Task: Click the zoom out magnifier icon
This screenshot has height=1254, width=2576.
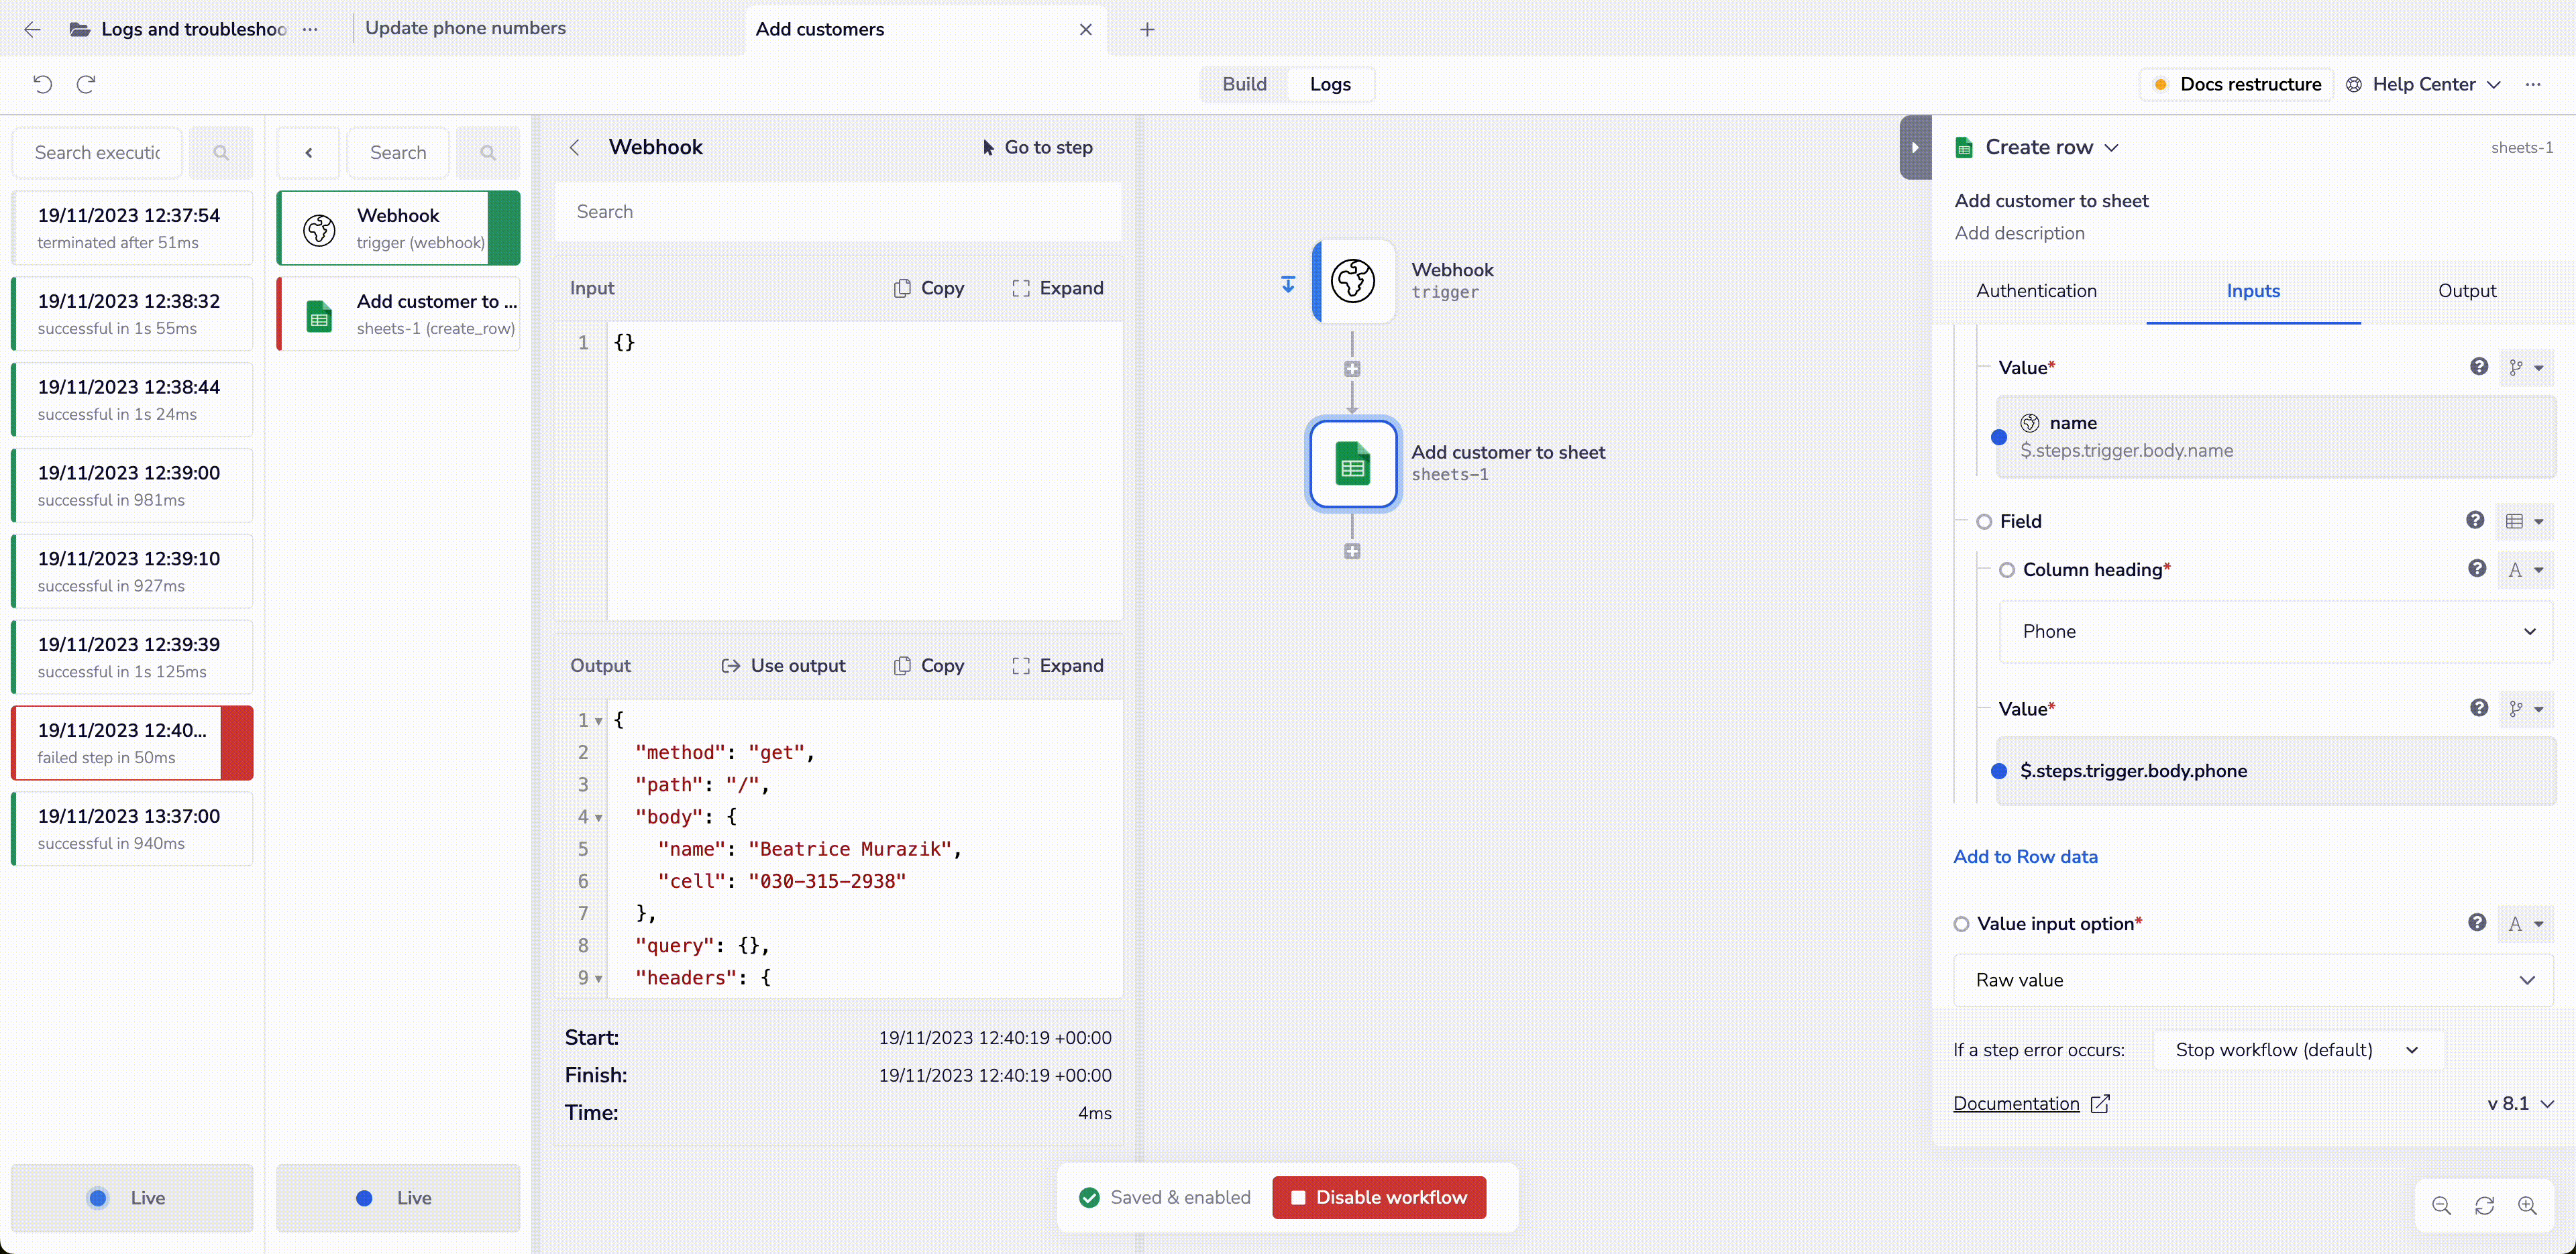Action: [x=2441, y=1205]
